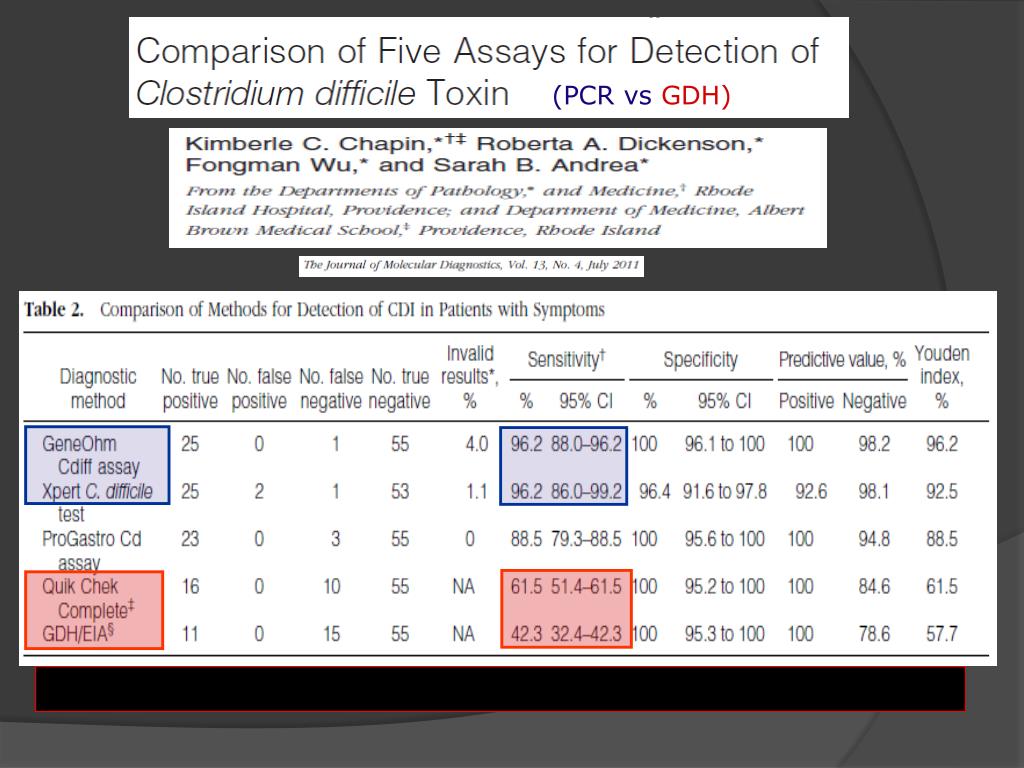Viewport: 1024px width, 768px height.
Task: Click sensitivity CI value "51.4–61.5"
Action: (586, 586)
